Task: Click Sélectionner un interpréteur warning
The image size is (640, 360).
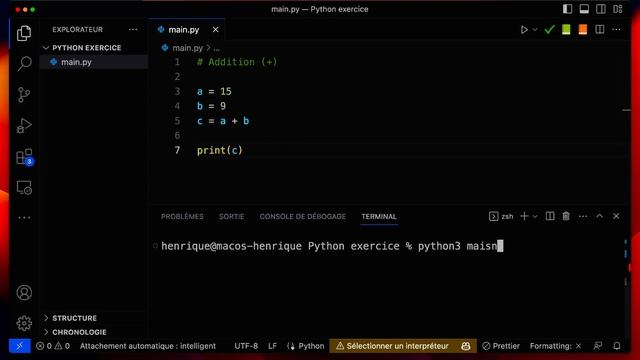Action: 392,346
